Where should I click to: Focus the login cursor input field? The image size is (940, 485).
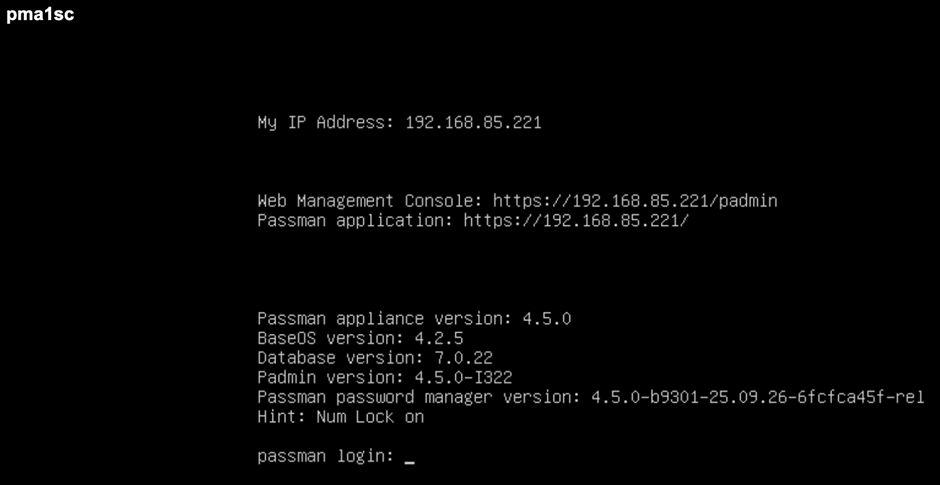[x=409, y=458]
